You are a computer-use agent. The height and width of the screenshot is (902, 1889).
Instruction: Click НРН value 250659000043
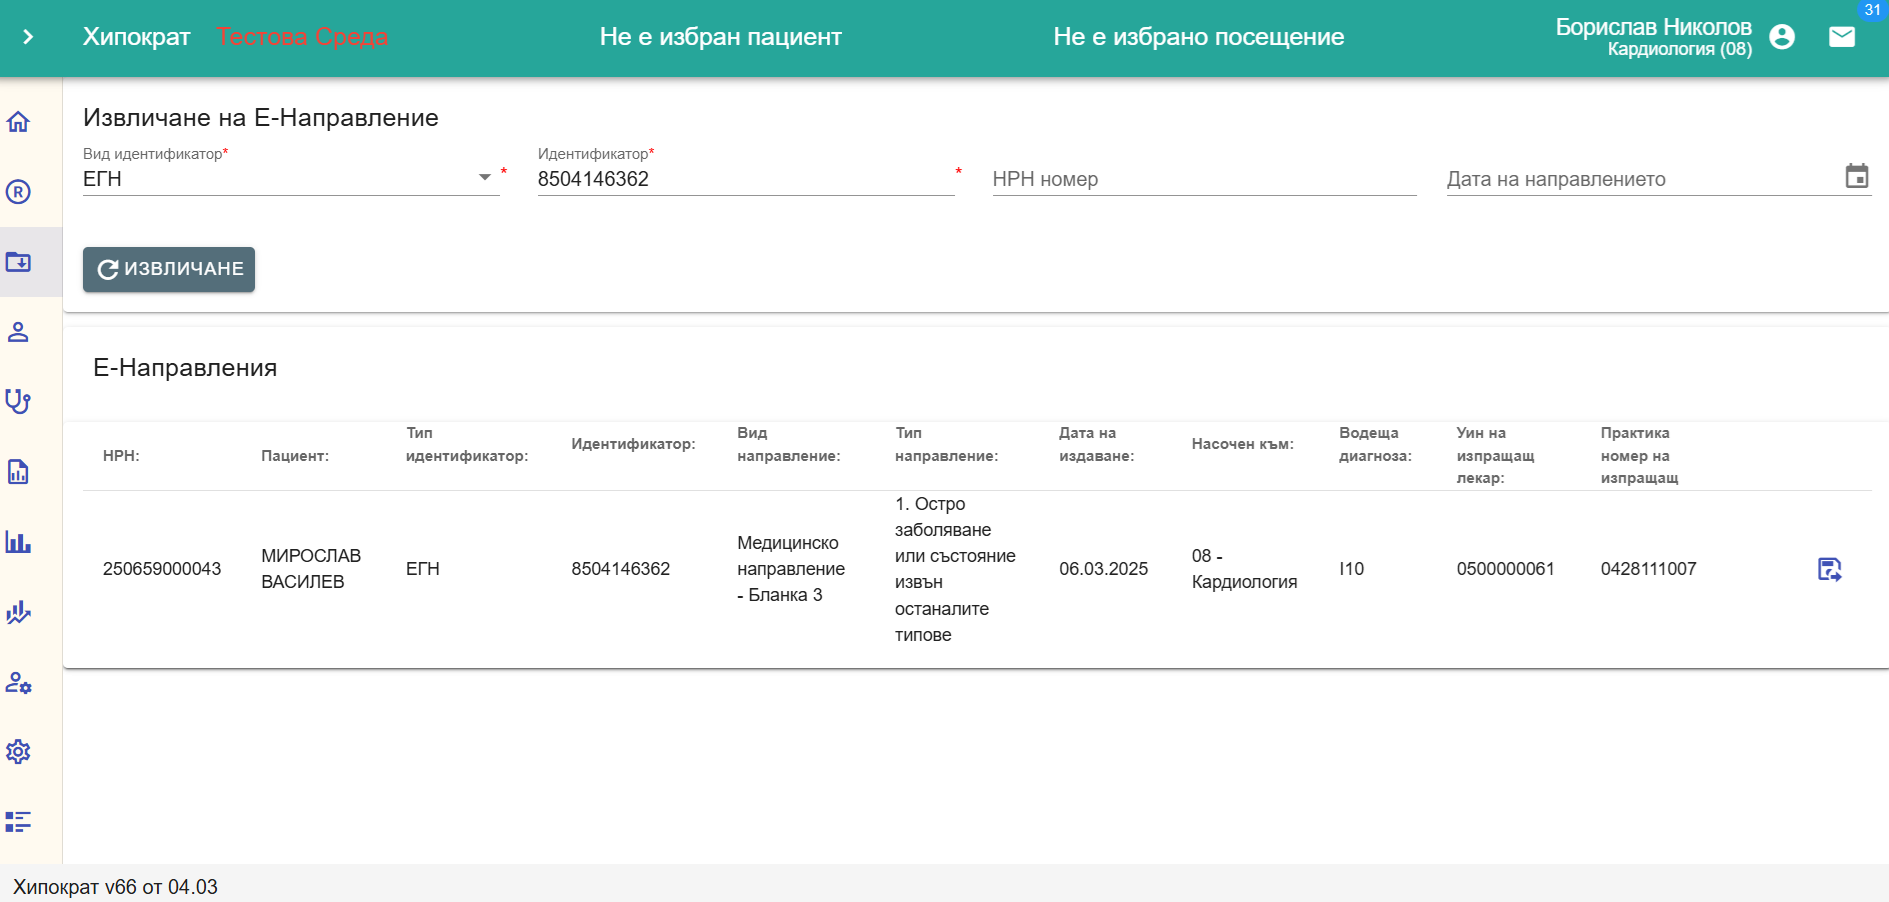pos(162,569)
